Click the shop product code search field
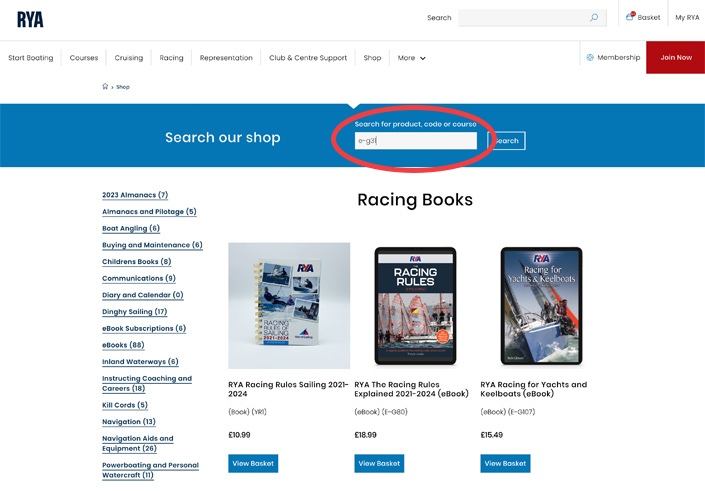 [x=415, y=141]
